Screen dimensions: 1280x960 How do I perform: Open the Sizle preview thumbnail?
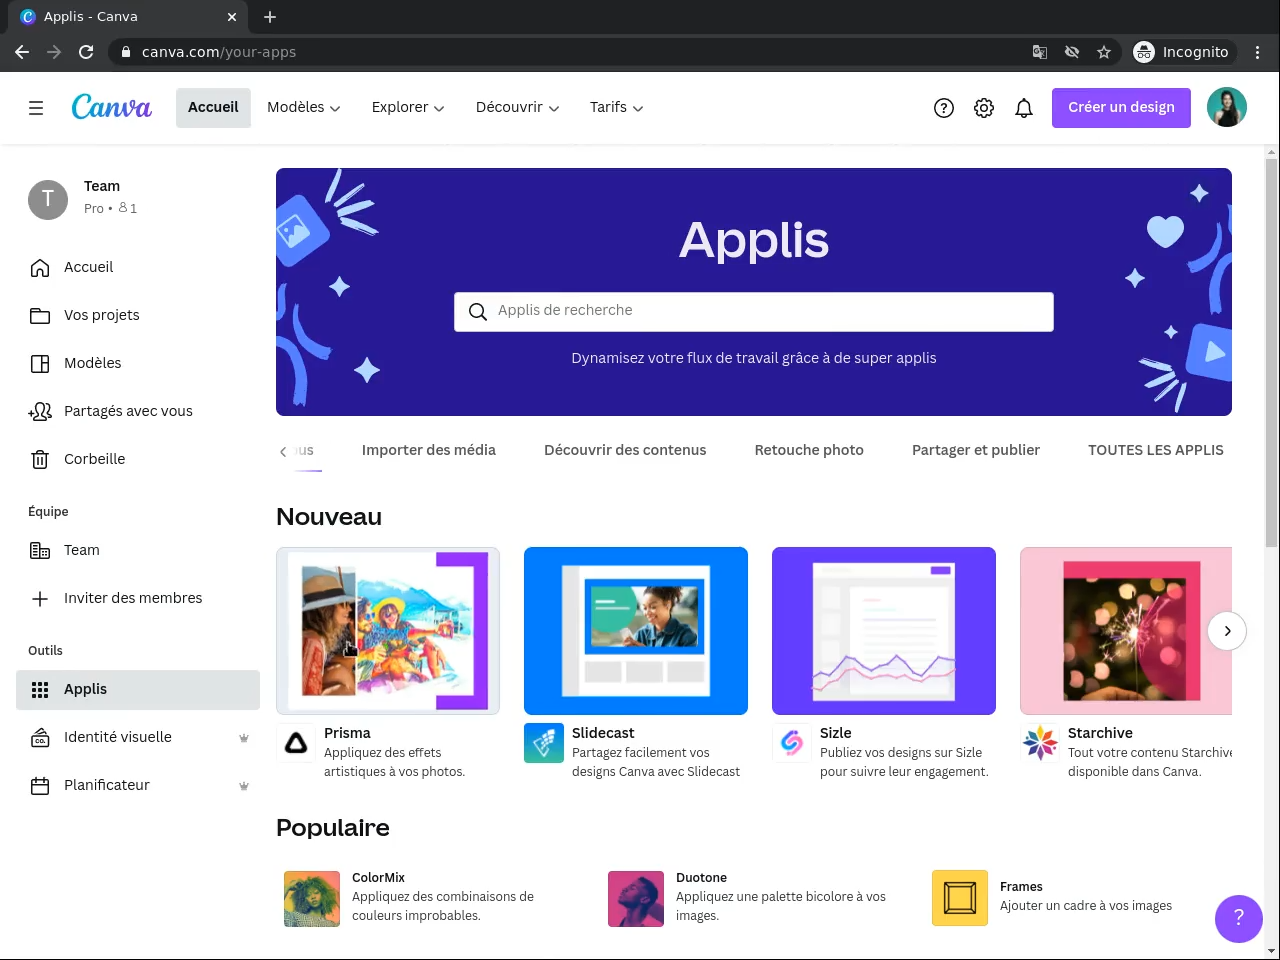(x=884, y=631)
